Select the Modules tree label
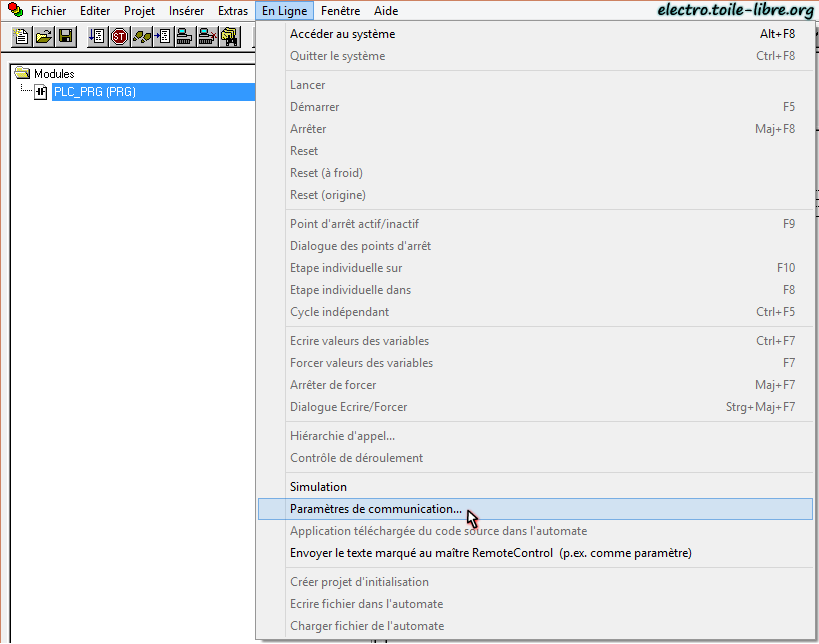The width and height of the screenshot is (819, 644). tap(54, 74)
